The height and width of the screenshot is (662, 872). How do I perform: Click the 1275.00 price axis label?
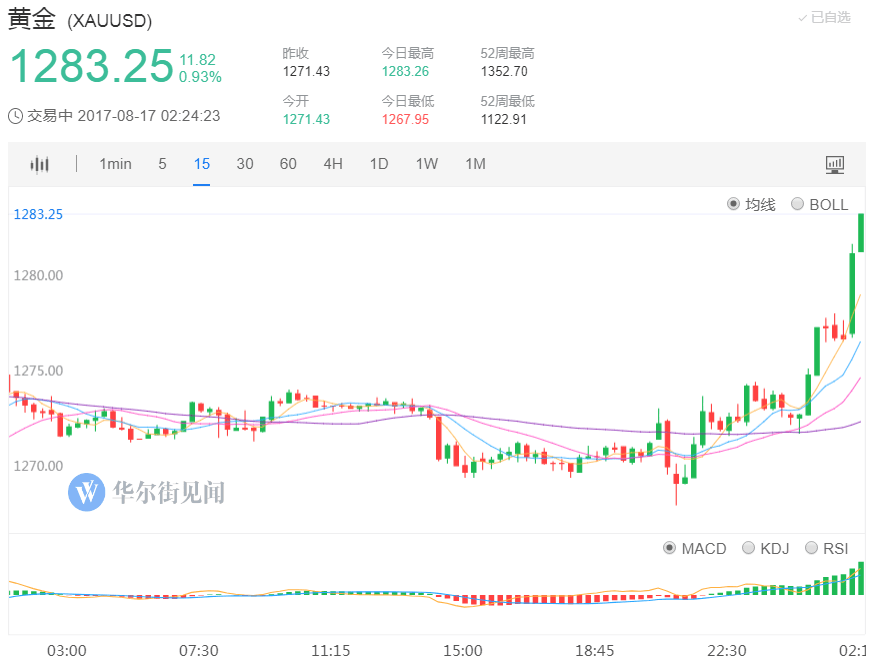click(38, 370)
